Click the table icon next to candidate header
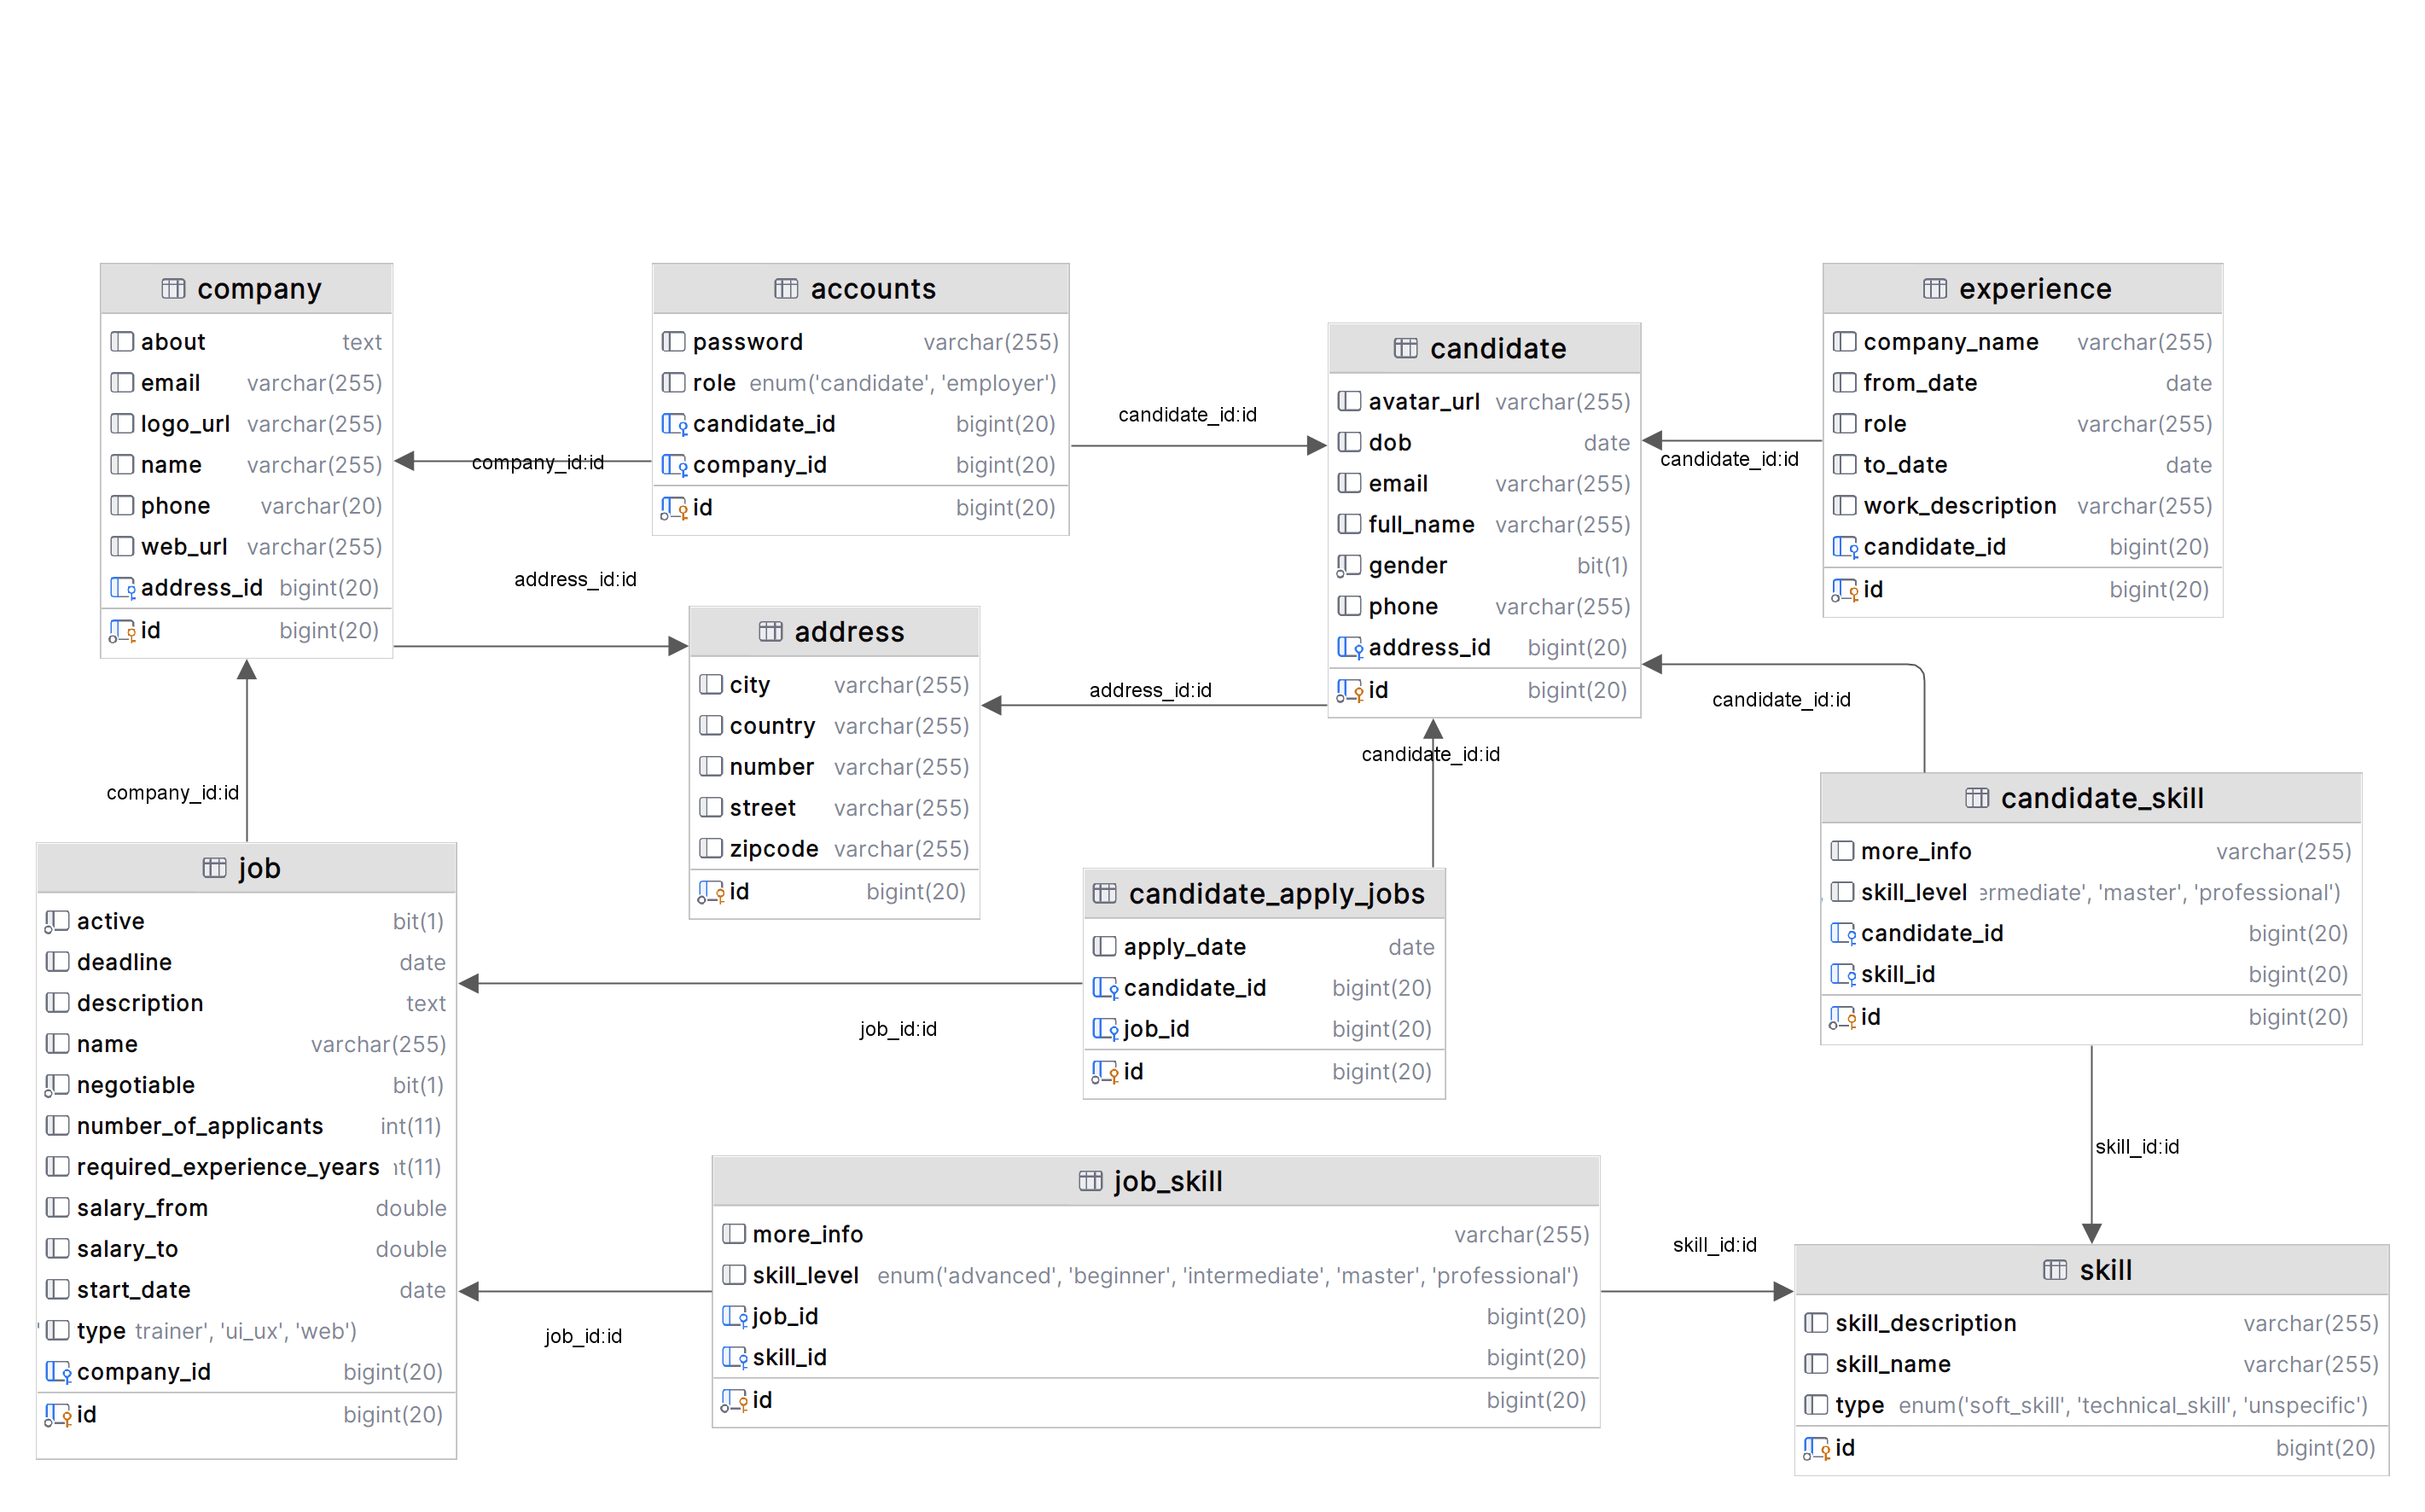Screen dimensions: 2425x1512 point(1406,348)
